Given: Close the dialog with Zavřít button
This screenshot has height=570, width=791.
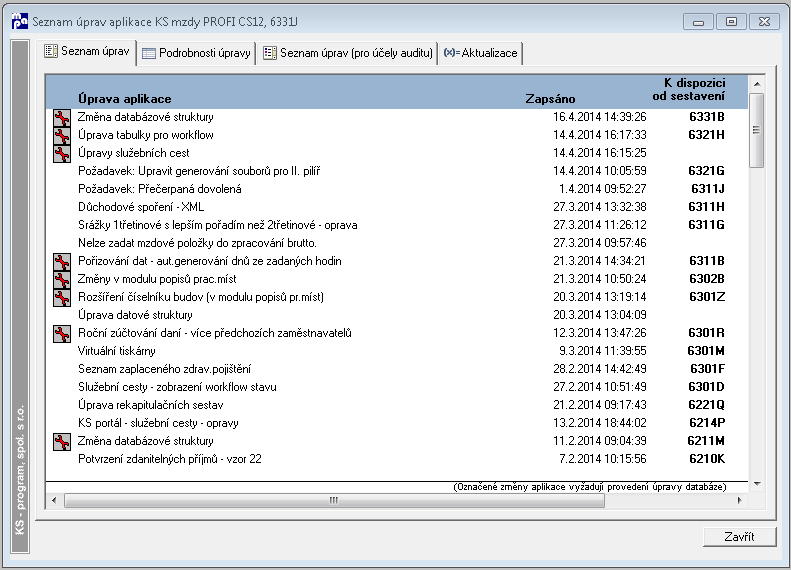Looking at the screenshot, I should pyautogui.click(x=739, y=537).
